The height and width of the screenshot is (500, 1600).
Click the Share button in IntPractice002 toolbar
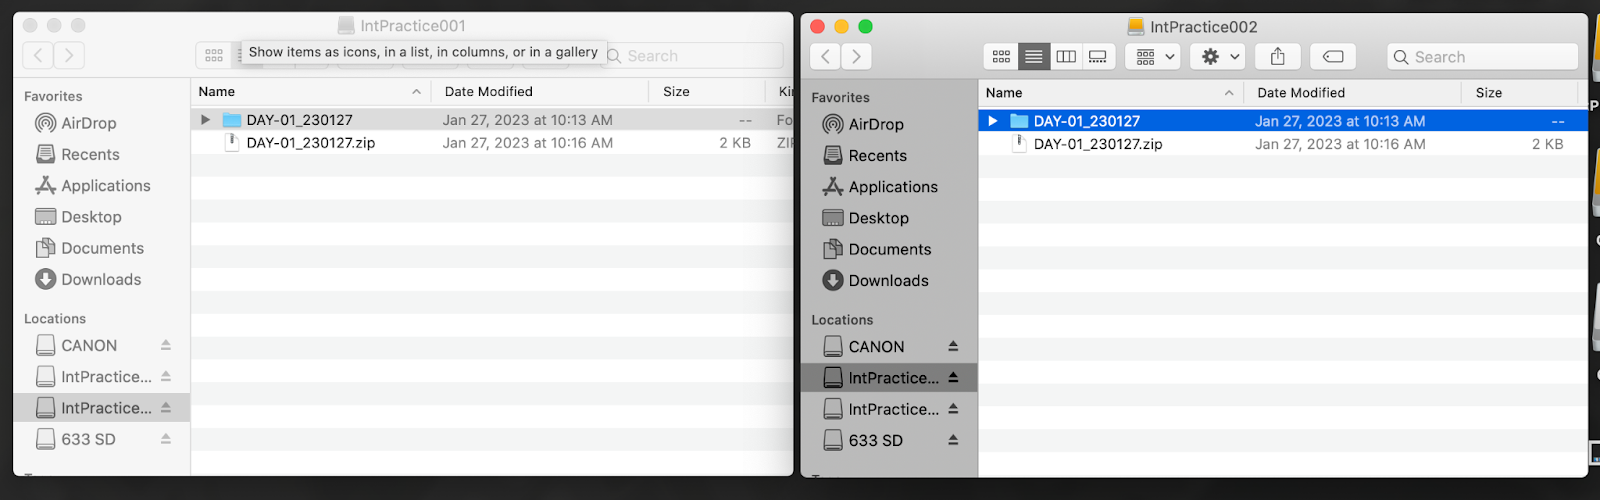(1278, 57)
